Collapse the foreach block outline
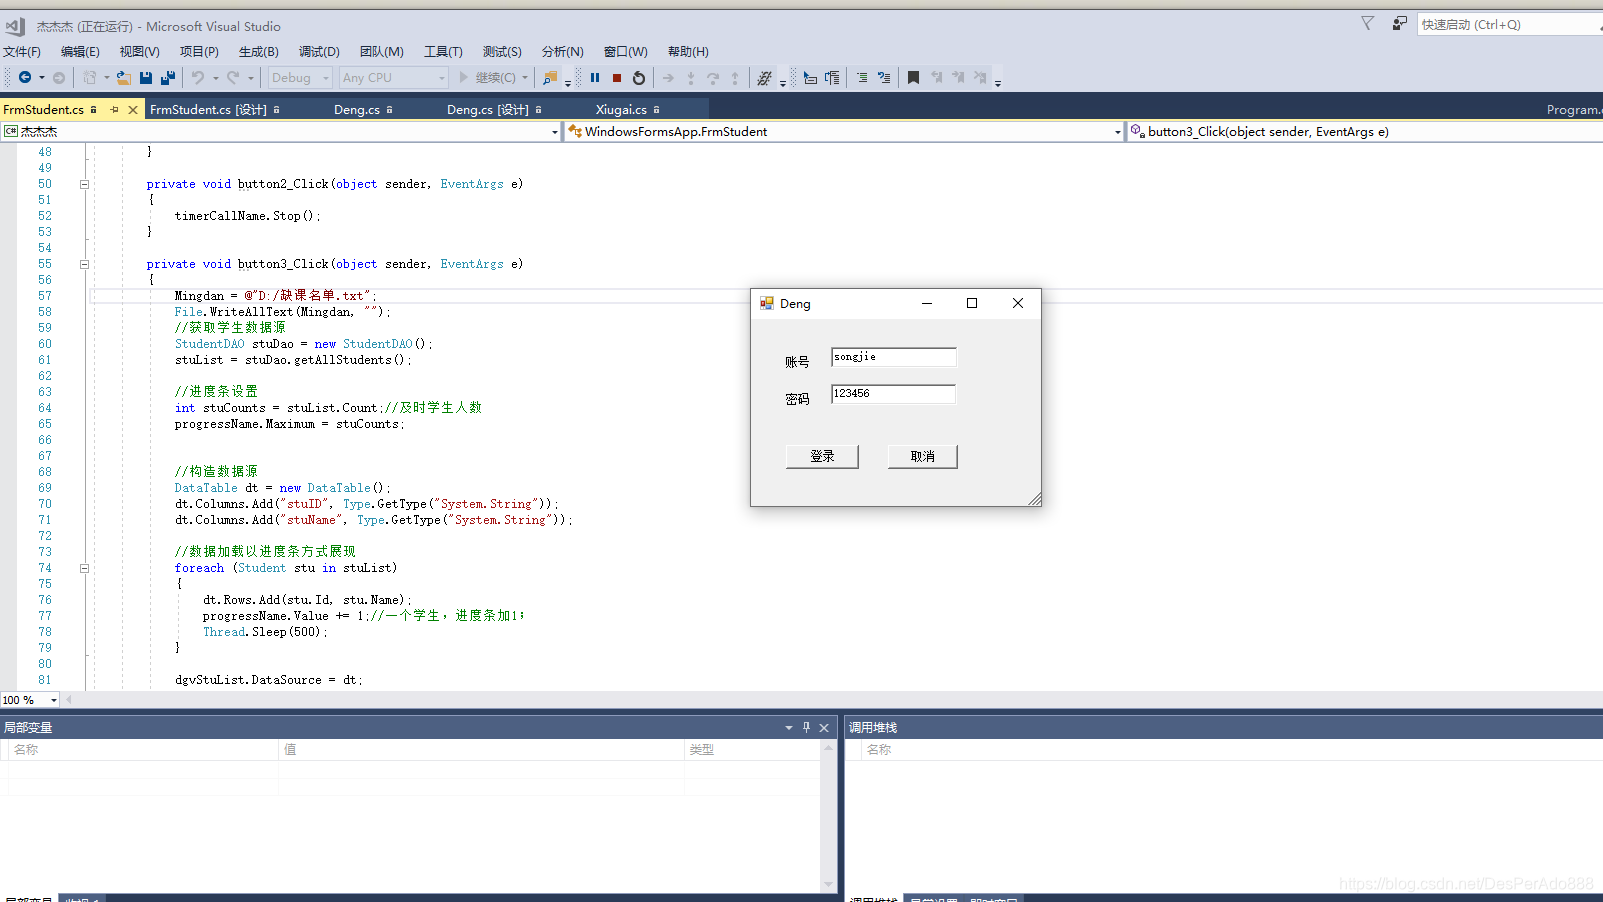The width and height of the screenshot is (1603, 902). [x=84, y=568]
